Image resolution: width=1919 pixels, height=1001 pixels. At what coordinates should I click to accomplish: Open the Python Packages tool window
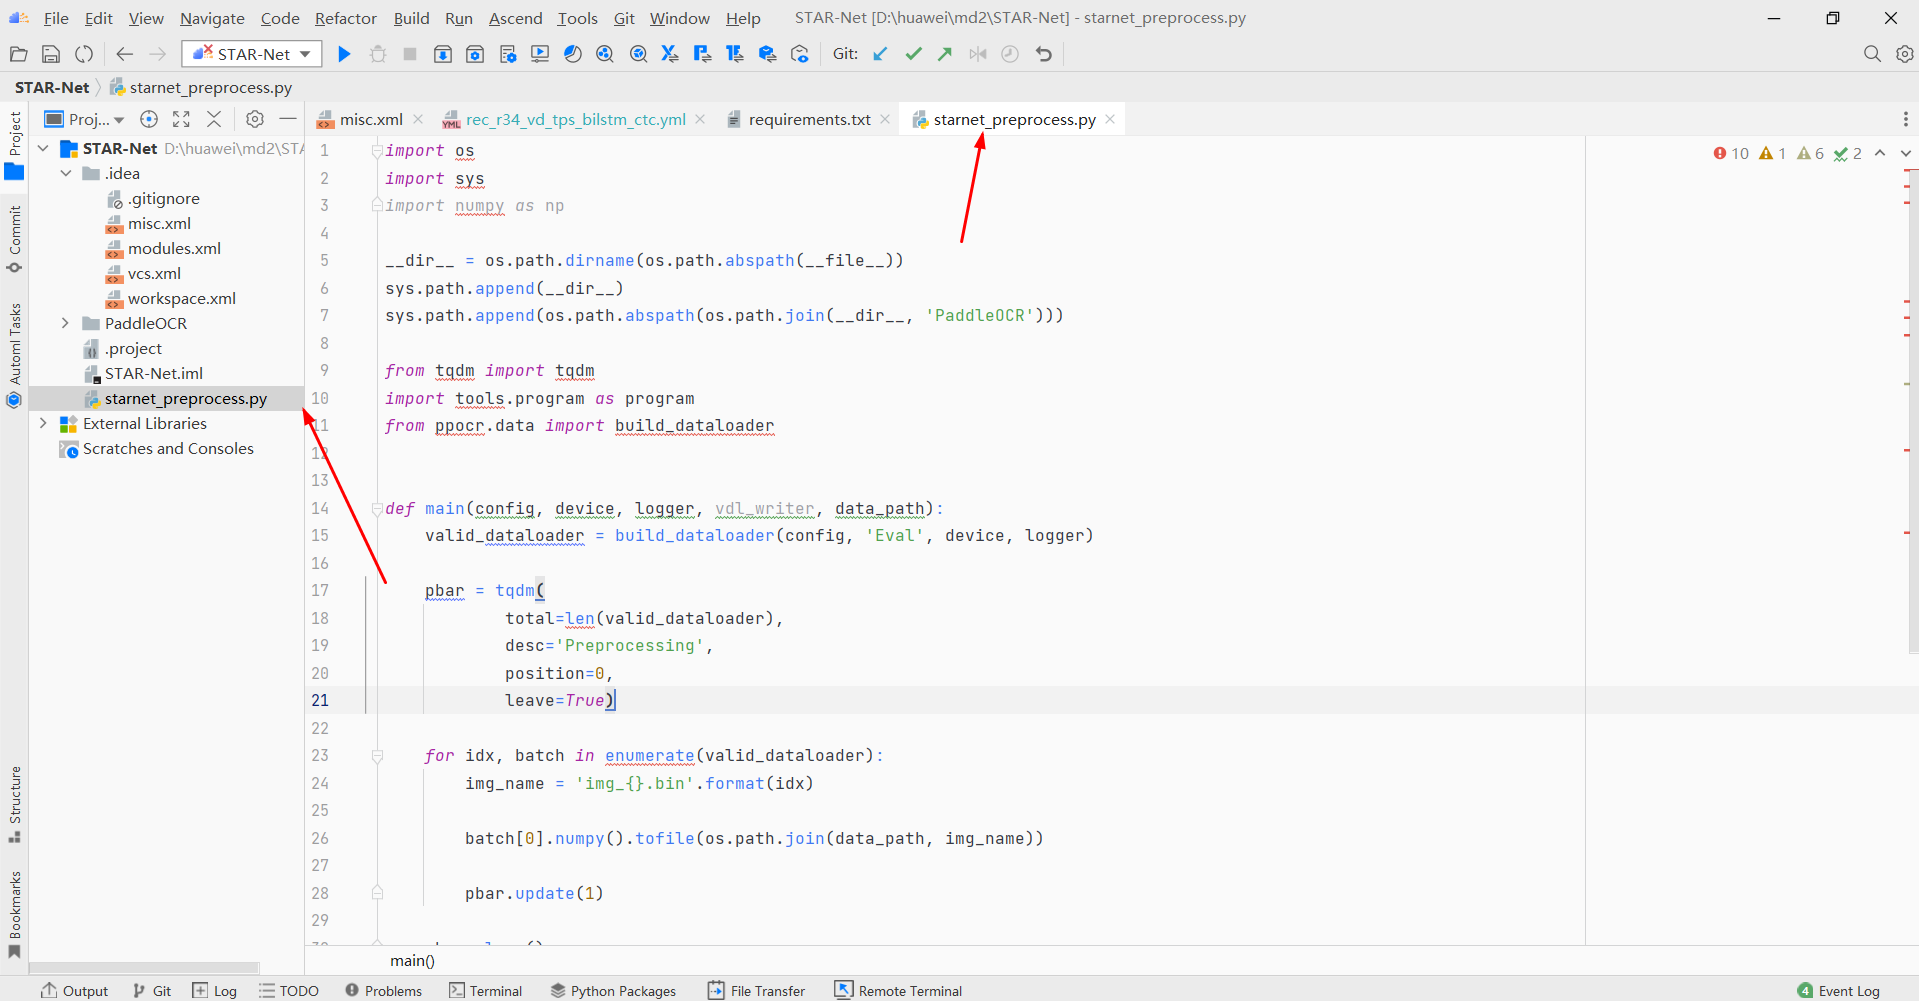(613, 990)
